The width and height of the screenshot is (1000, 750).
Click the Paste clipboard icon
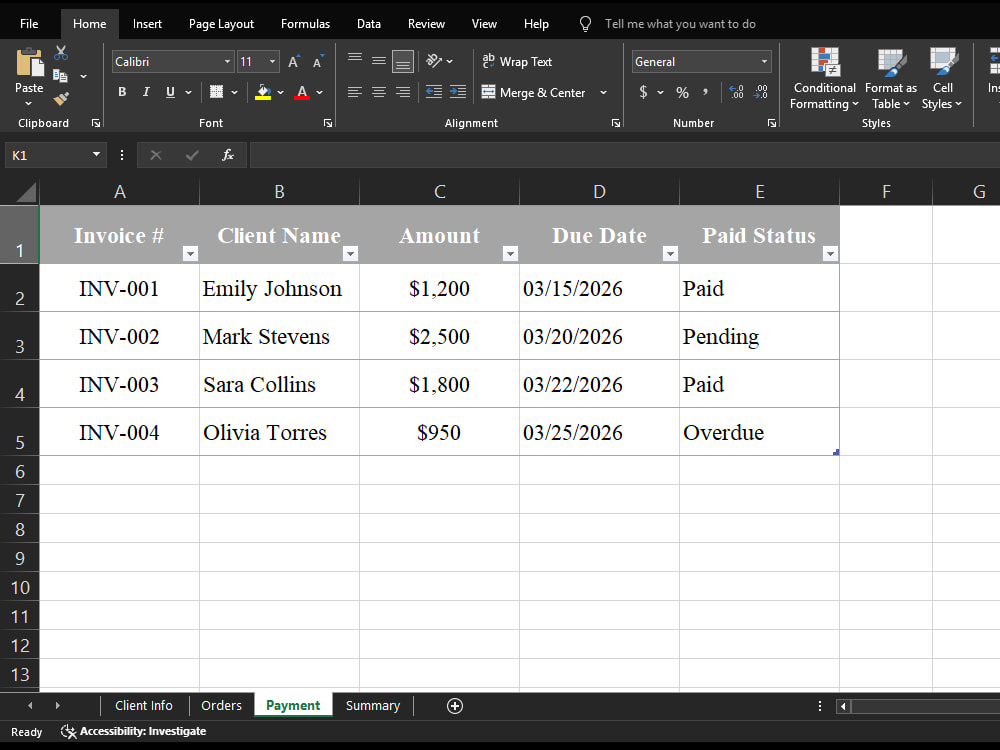point(29,62)
